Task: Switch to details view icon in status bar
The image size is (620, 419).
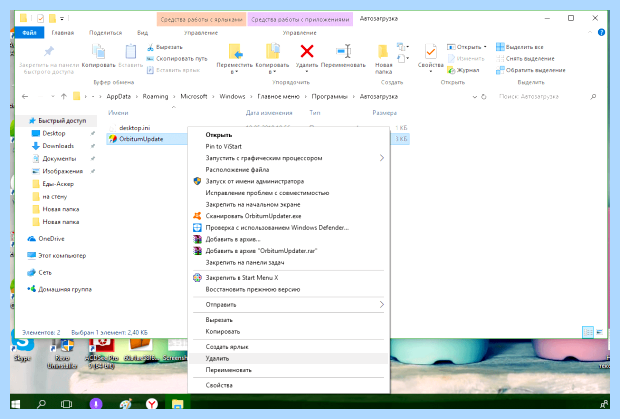Action: coord(588,332)
